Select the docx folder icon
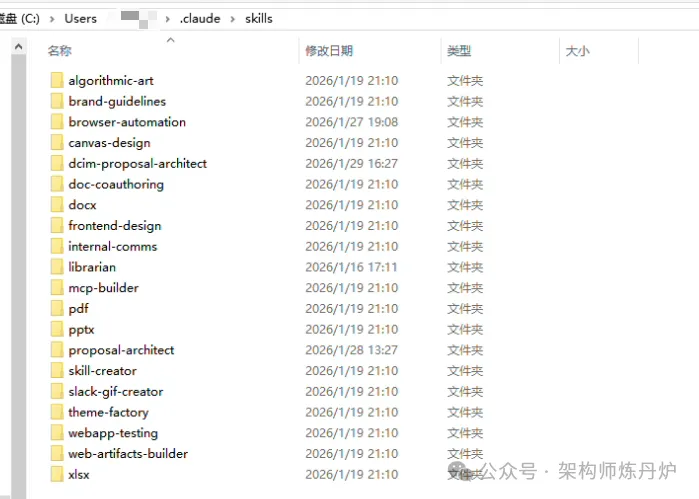Viewport: 699px width, 499px height. click(56, 205)
